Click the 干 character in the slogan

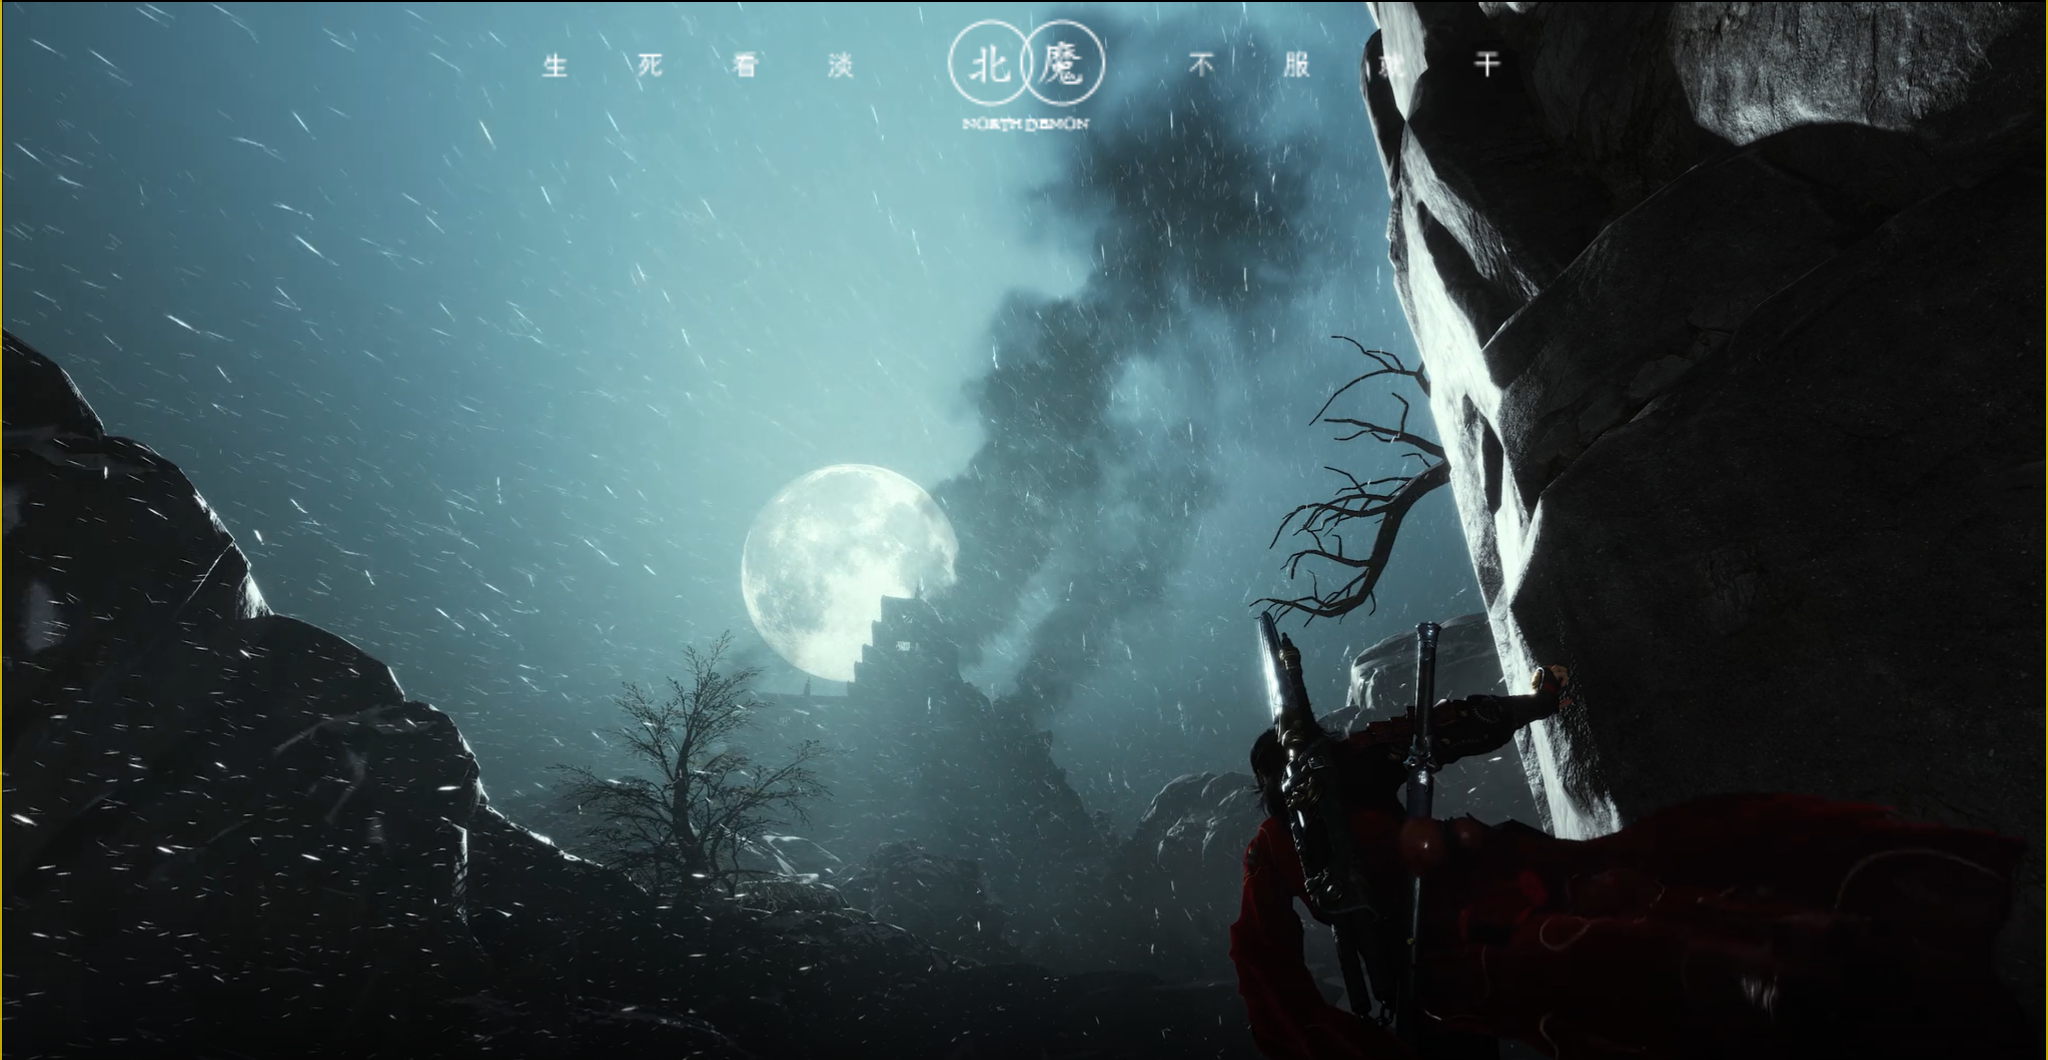tap(1488, 66)
